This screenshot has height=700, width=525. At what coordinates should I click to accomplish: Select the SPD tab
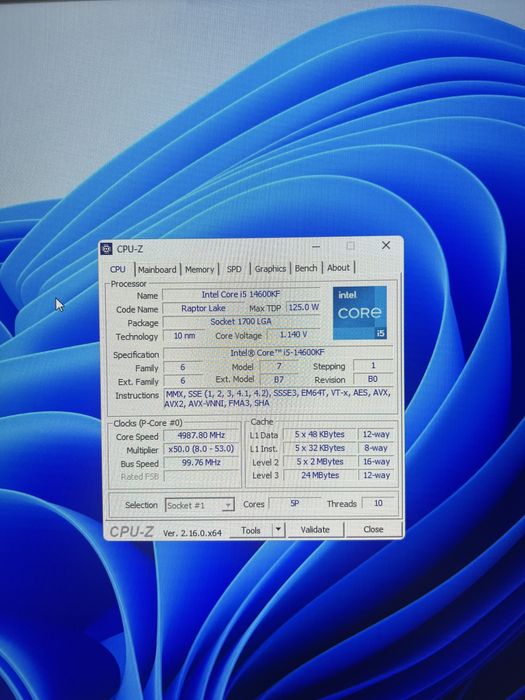click(x=234, y=269)
